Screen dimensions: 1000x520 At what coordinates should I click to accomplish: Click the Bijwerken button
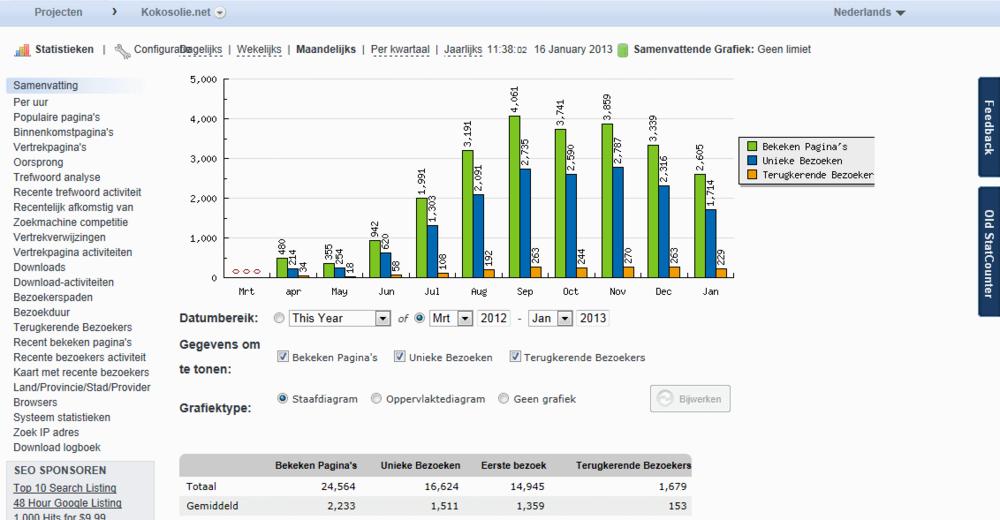coord(690,399)
